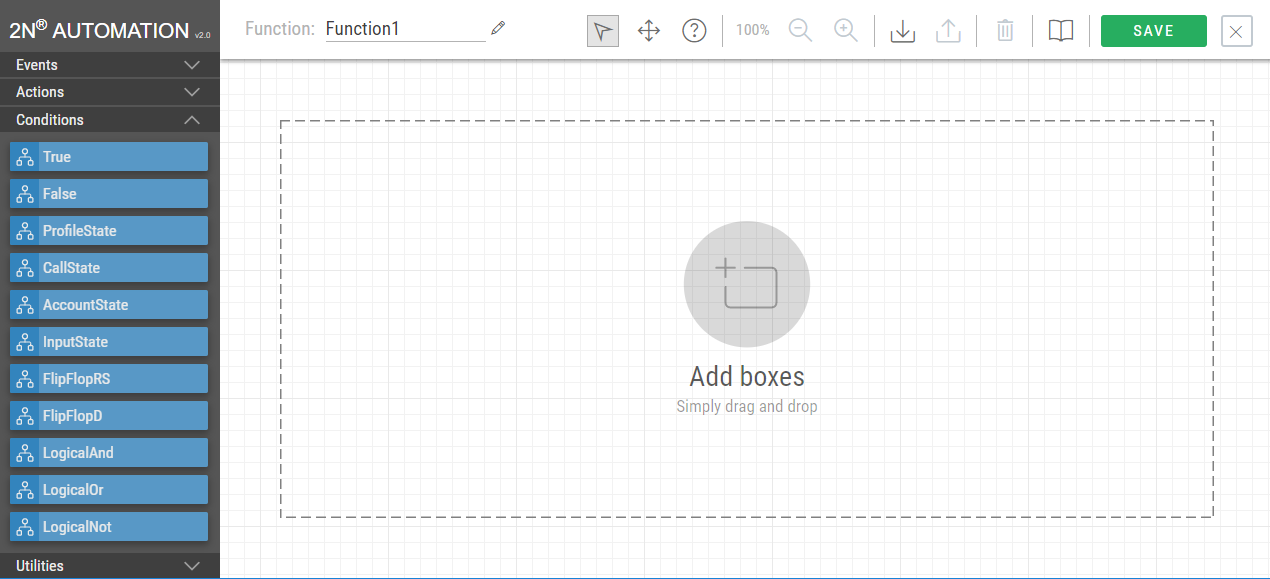Image resolution: width=1270 pixels, height=579 pixels.
Task: Select the FlipFlopRS condition block
Action: pos(109,379)
